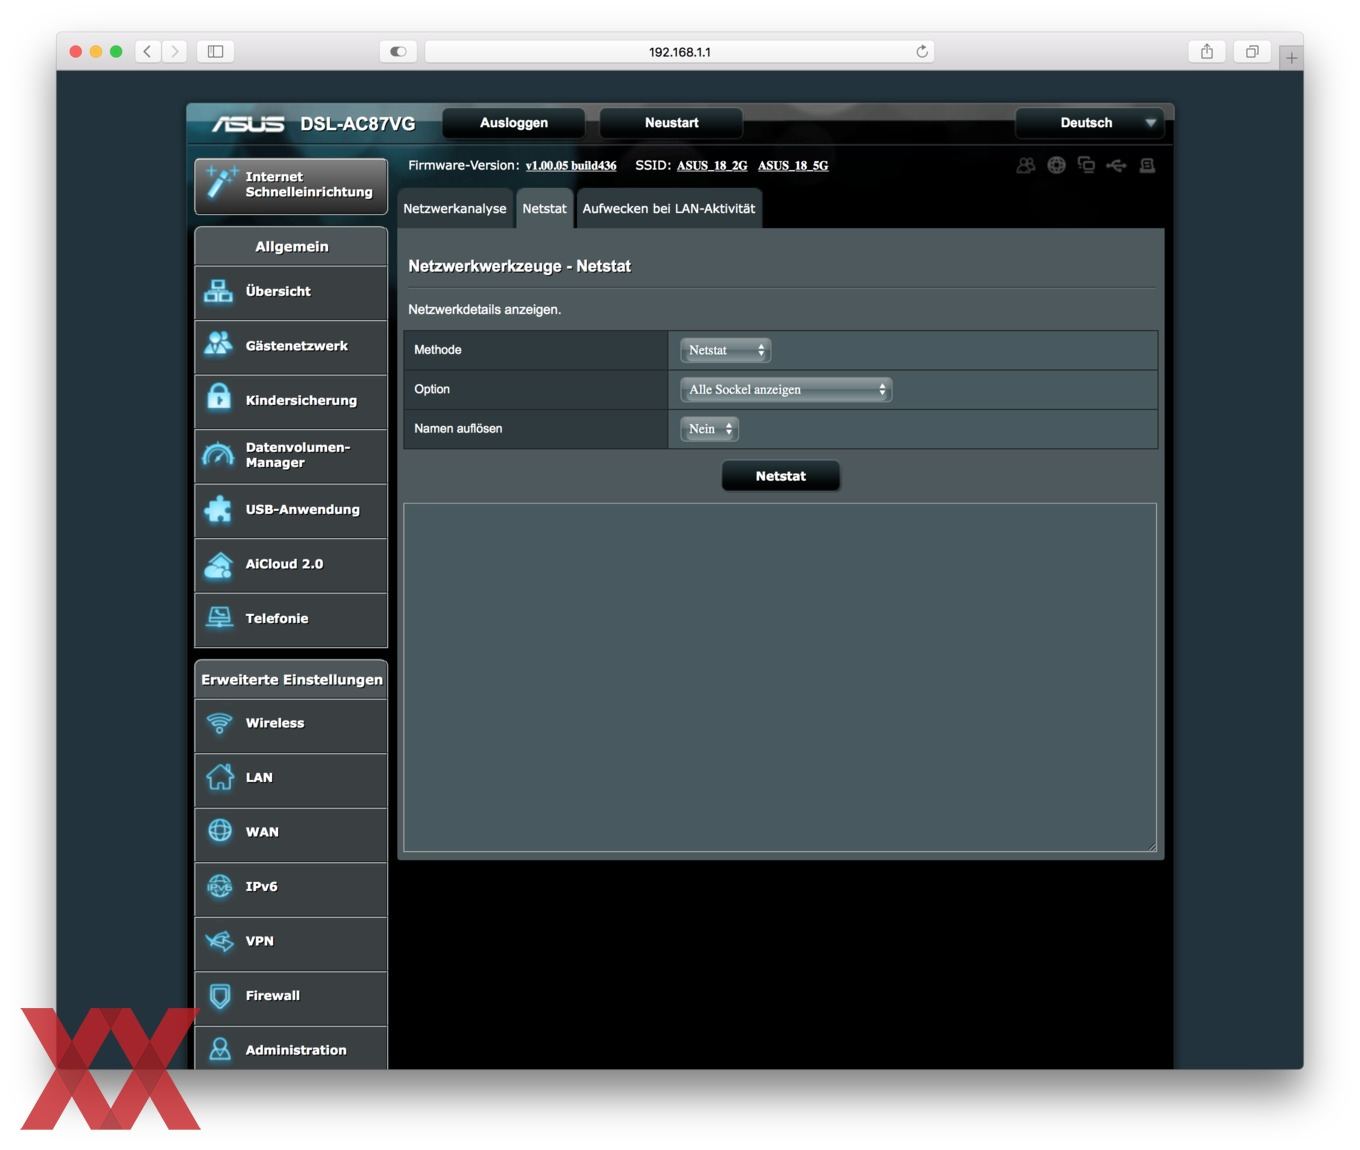Click the VPN arrows icon
This screenshot has height=1150, width=1360.
coord(219,940)
